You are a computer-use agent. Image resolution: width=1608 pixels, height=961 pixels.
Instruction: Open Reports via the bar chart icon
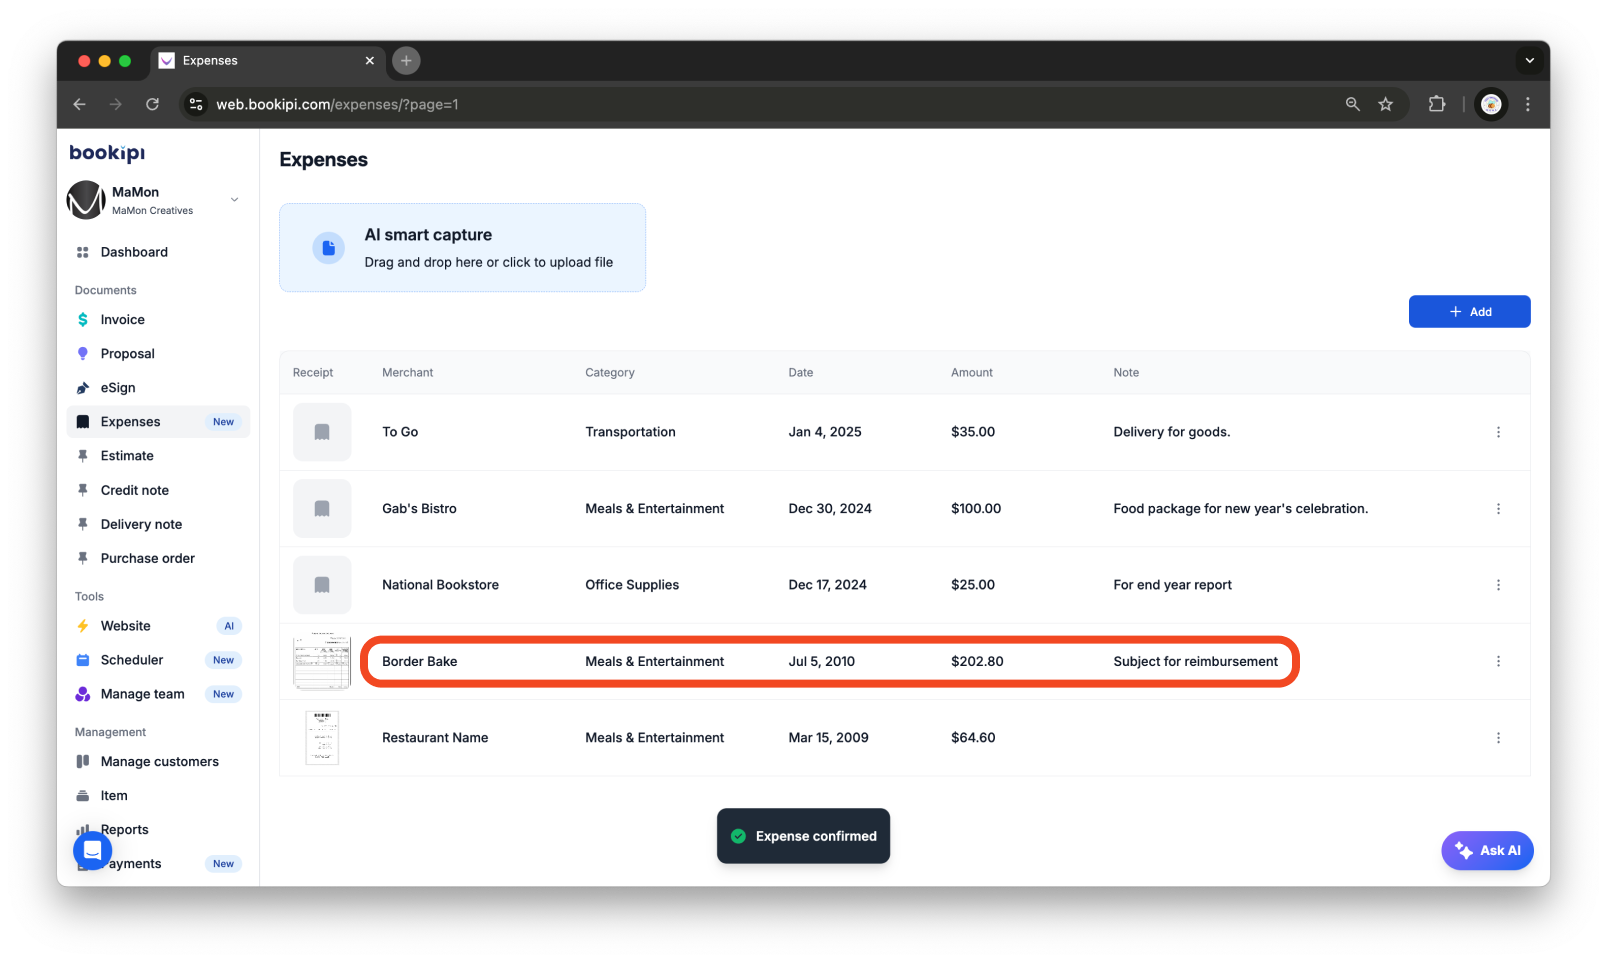[x=82, y=829]
